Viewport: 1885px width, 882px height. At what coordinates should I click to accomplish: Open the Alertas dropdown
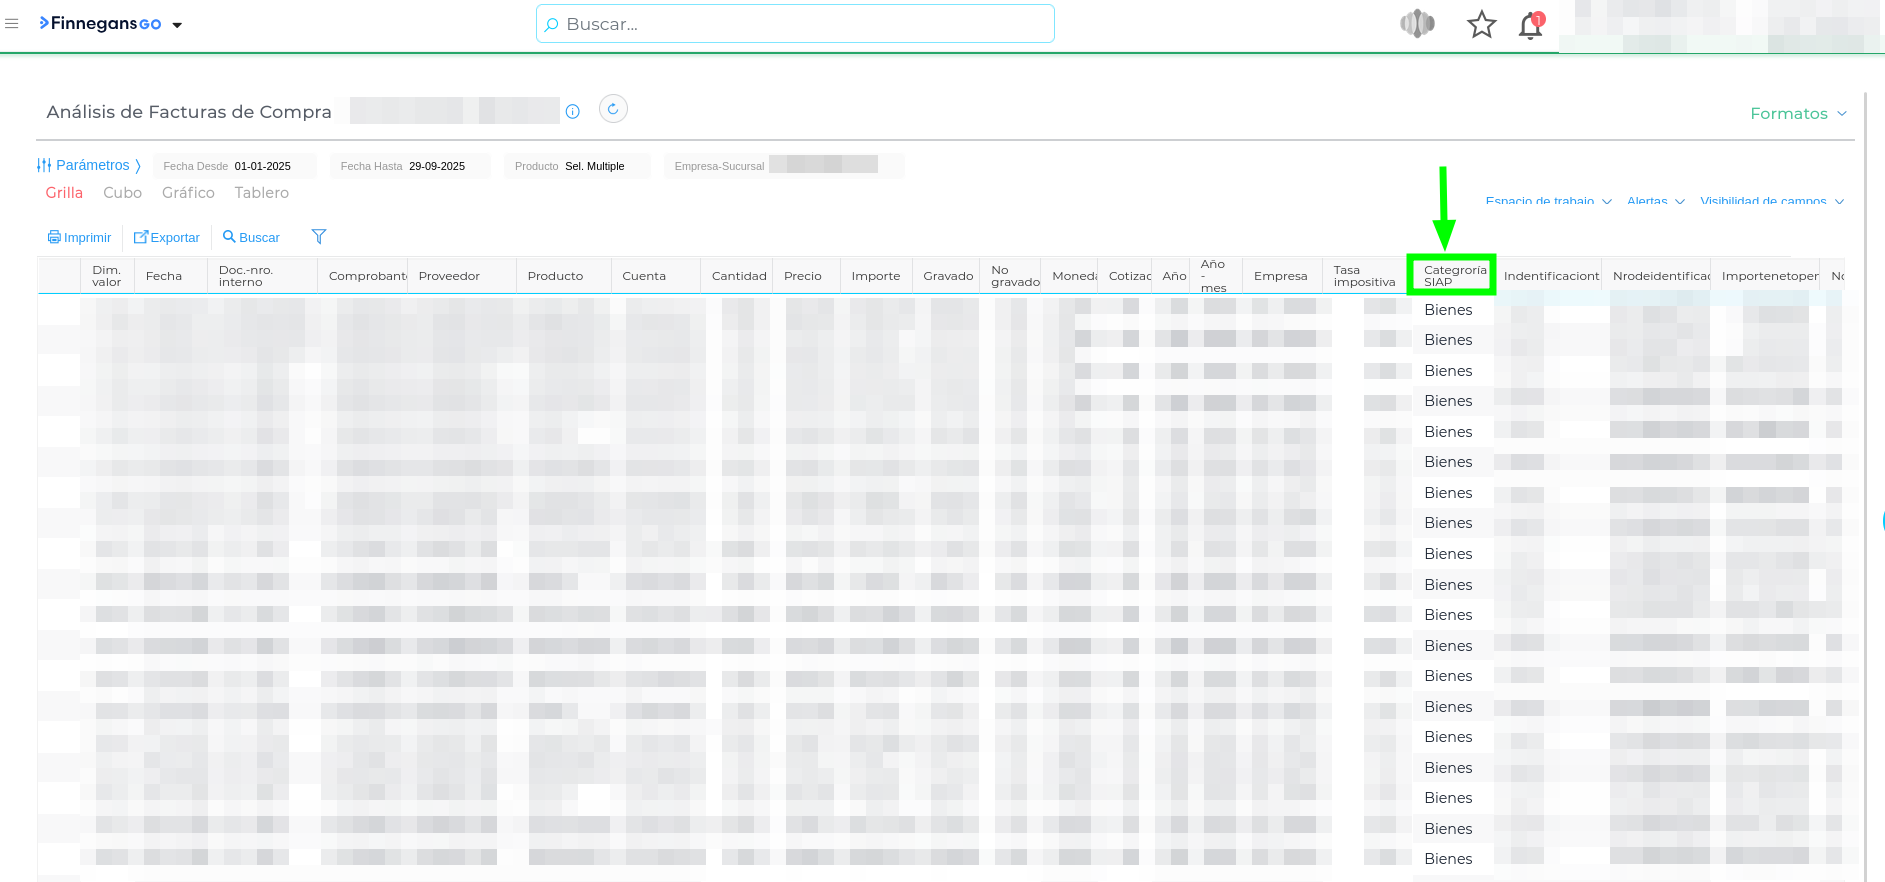coord(1655,202)
